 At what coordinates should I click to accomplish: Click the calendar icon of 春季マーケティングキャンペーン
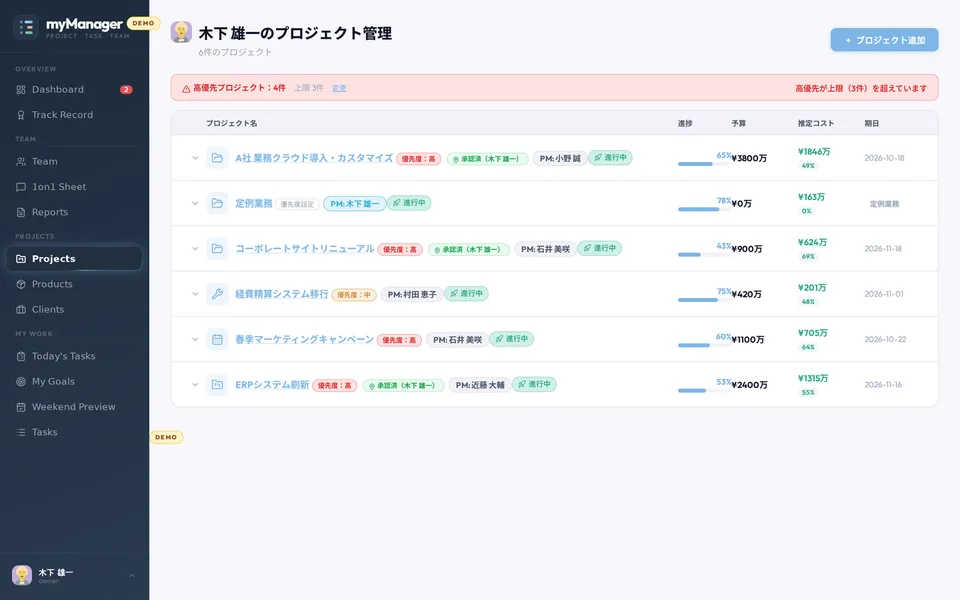click(217, 339)
